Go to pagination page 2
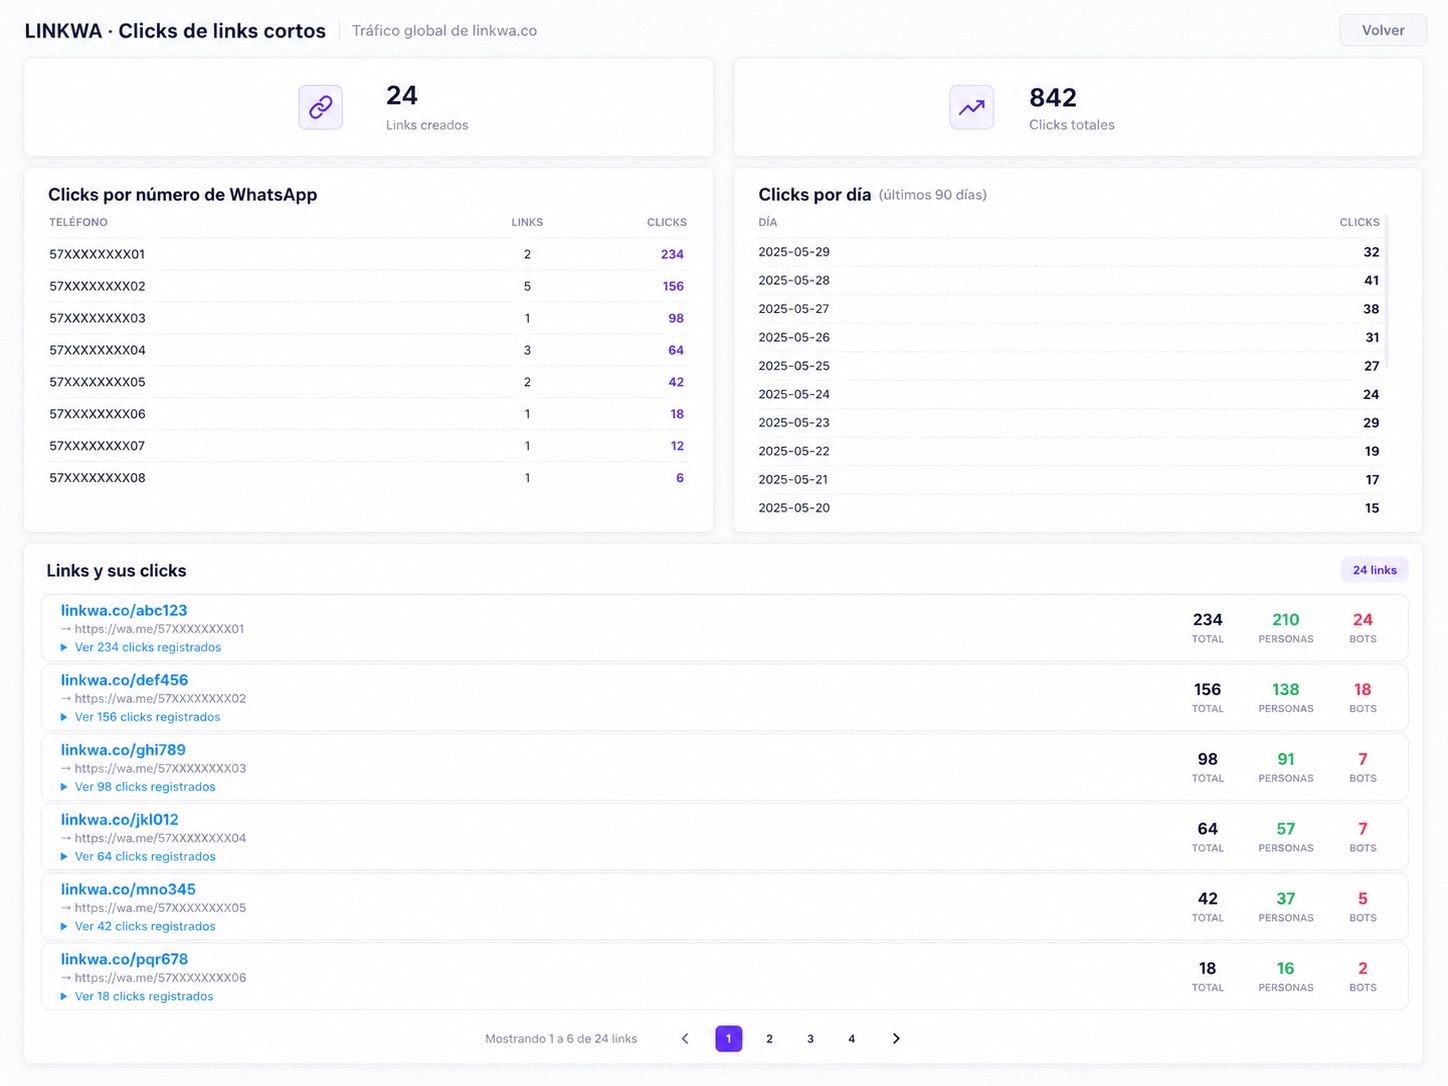This screenshot has width=1448, height=1086. (x=769, y=1039)
